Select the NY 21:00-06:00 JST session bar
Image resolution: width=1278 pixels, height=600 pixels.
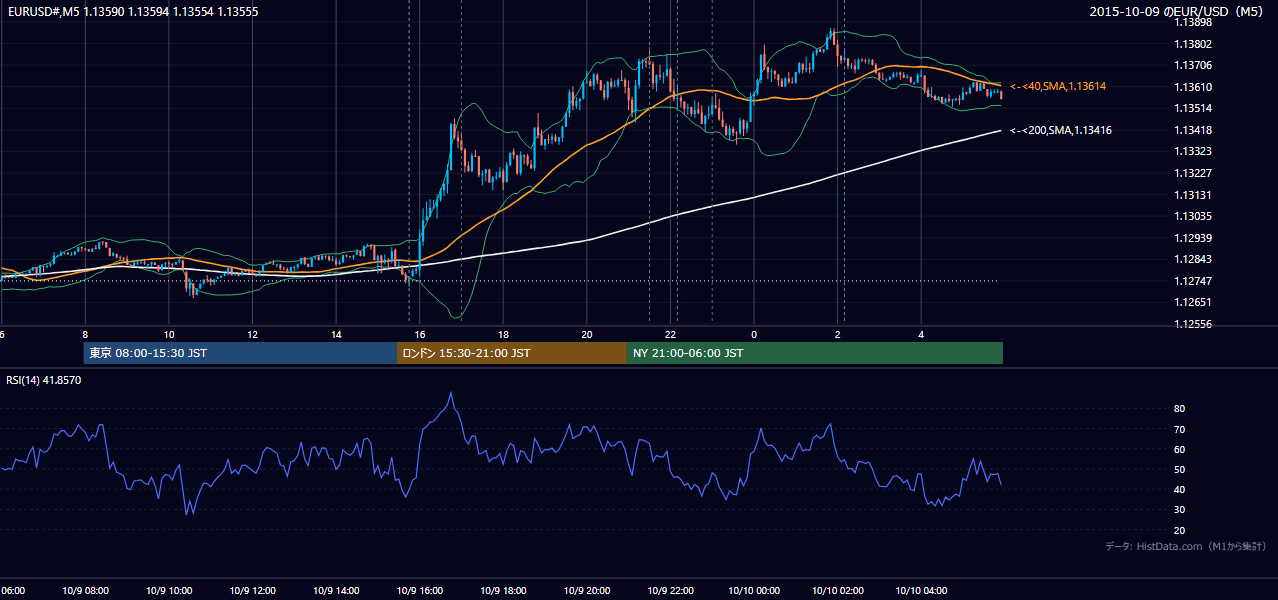tap(815, 353)
